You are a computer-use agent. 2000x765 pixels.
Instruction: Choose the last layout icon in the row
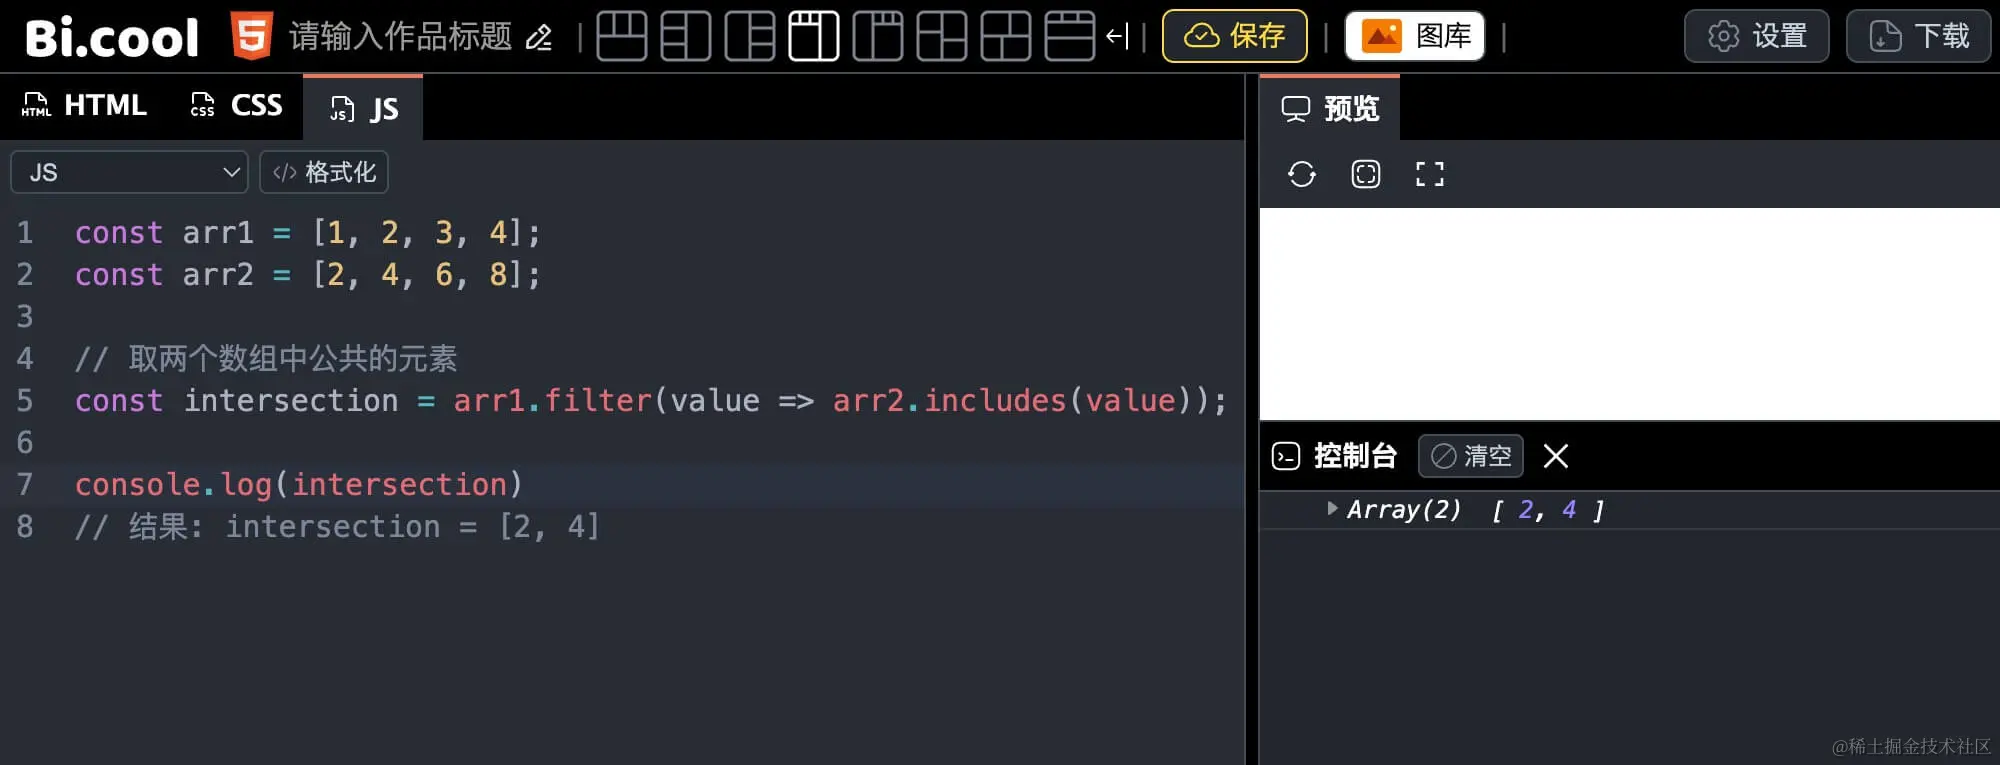(x=1069, y=37)
